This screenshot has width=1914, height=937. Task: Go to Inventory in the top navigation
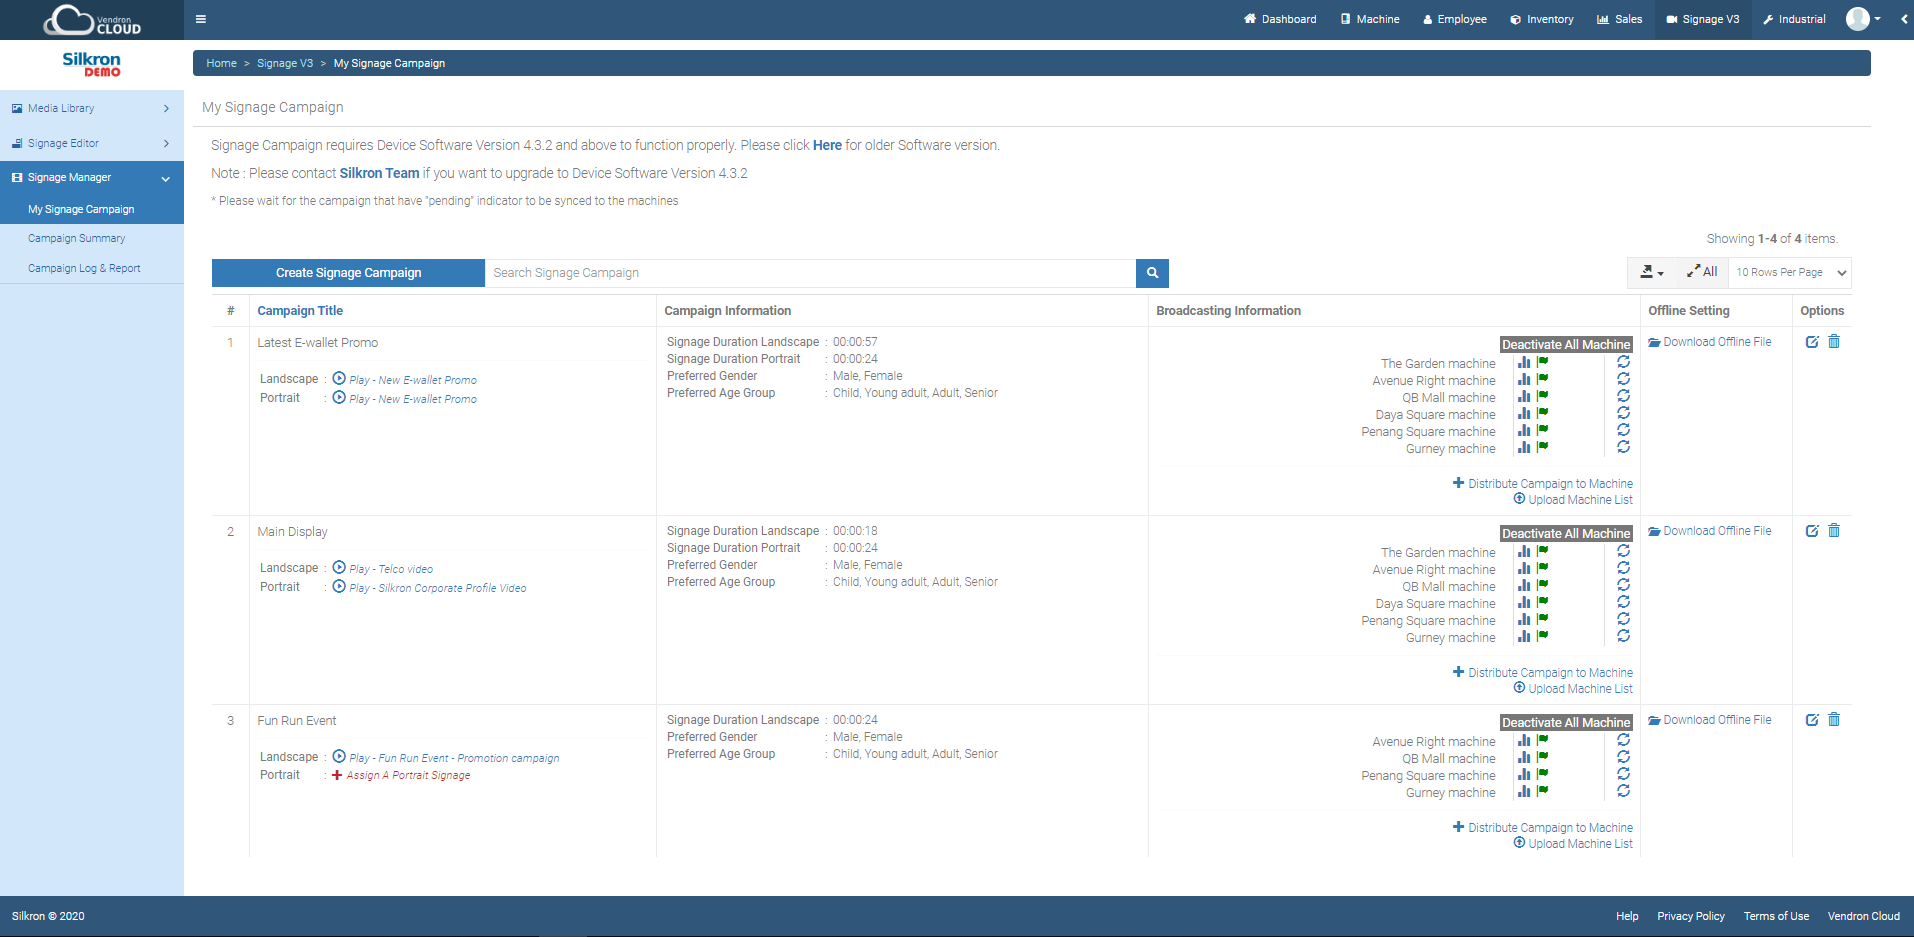click(1541, 19)
